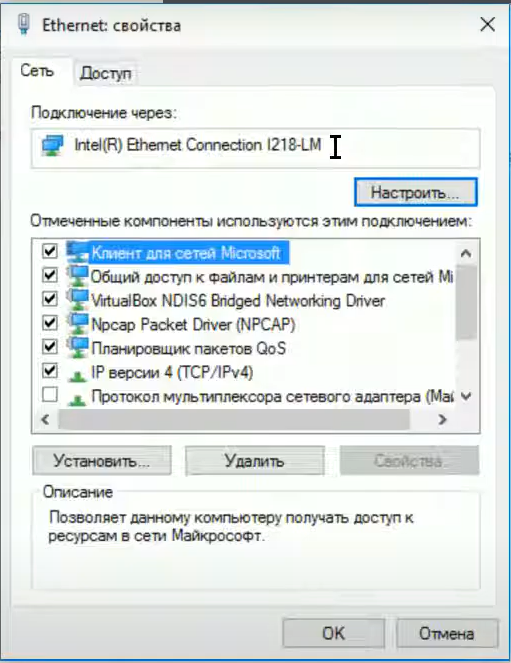The image size is (511, 663).
Task: Click the component list scroll-down arrow
Action: [466, 397]
